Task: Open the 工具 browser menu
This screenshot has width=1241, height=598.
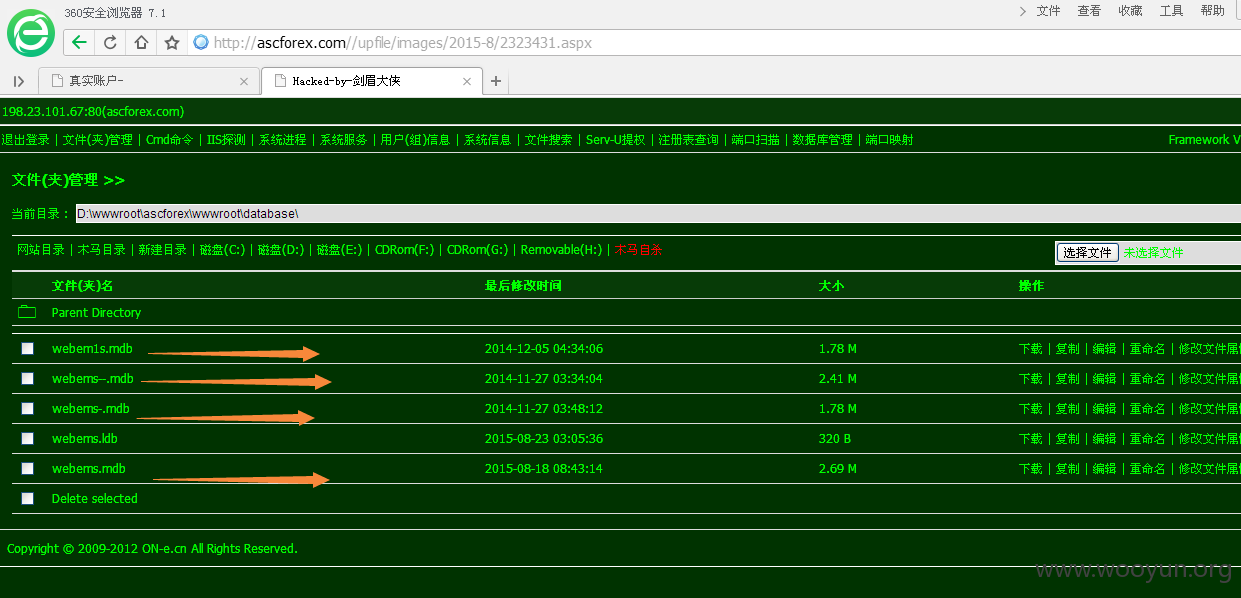Action: click(1171, 11)
